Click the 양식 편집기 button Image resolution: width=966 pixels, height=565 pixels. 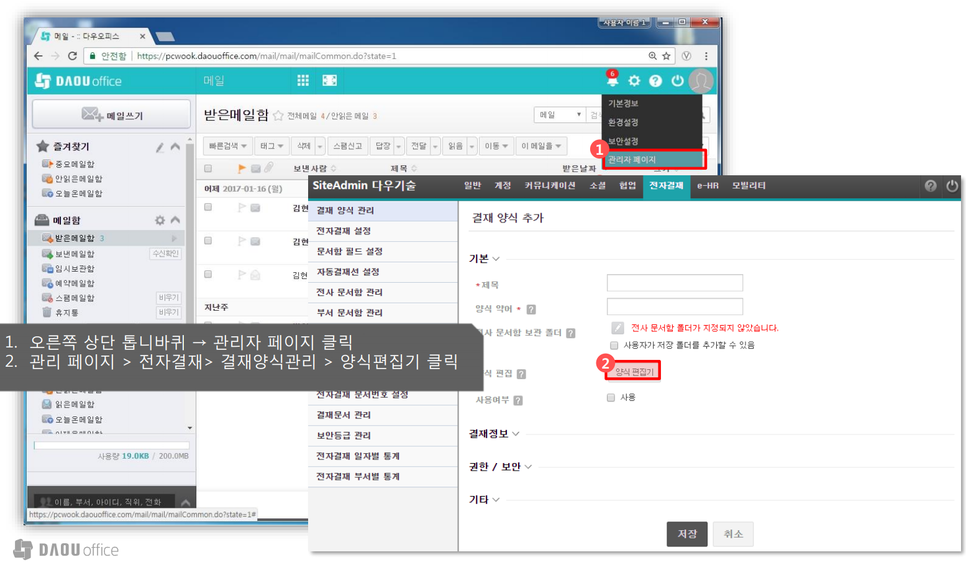click(x=634, y=372)
